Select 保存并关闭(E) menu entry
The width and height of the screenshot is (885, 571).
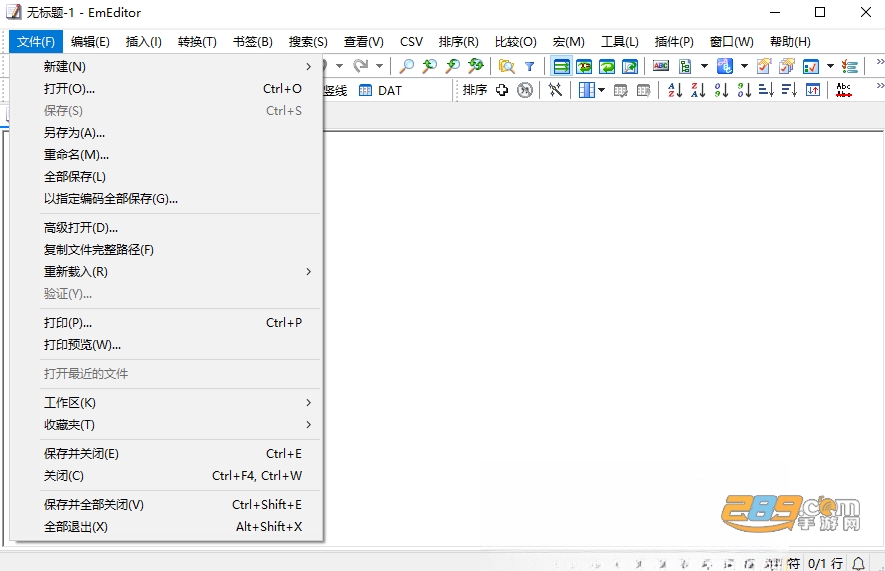click(167, 454)
